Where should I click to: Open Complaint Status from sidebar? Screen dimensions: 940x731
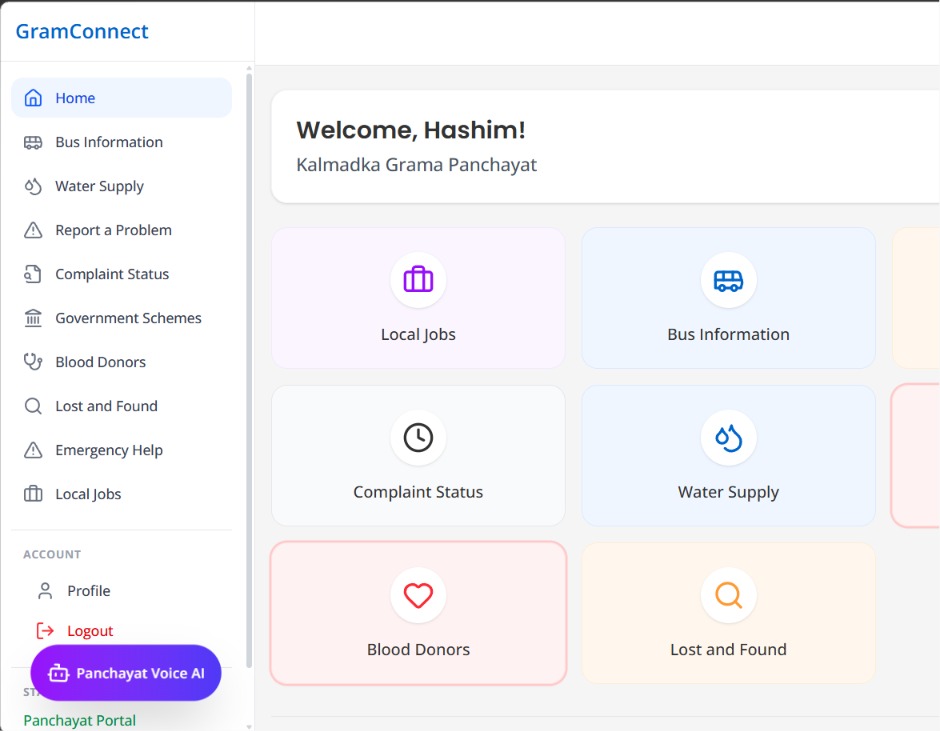coord(122,274)
